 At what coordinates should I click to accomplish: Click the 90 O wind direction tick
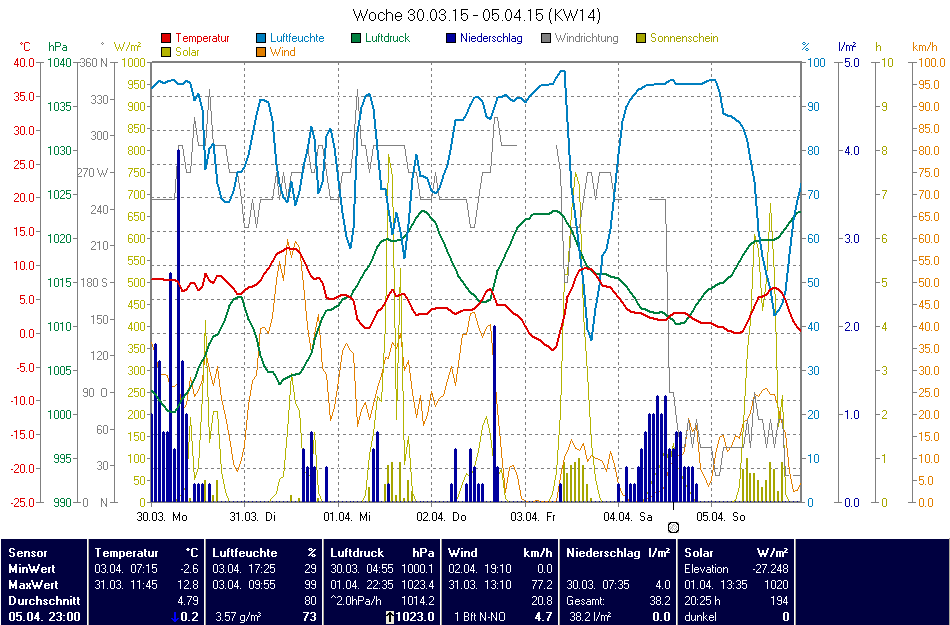click(x=96, y=392)
